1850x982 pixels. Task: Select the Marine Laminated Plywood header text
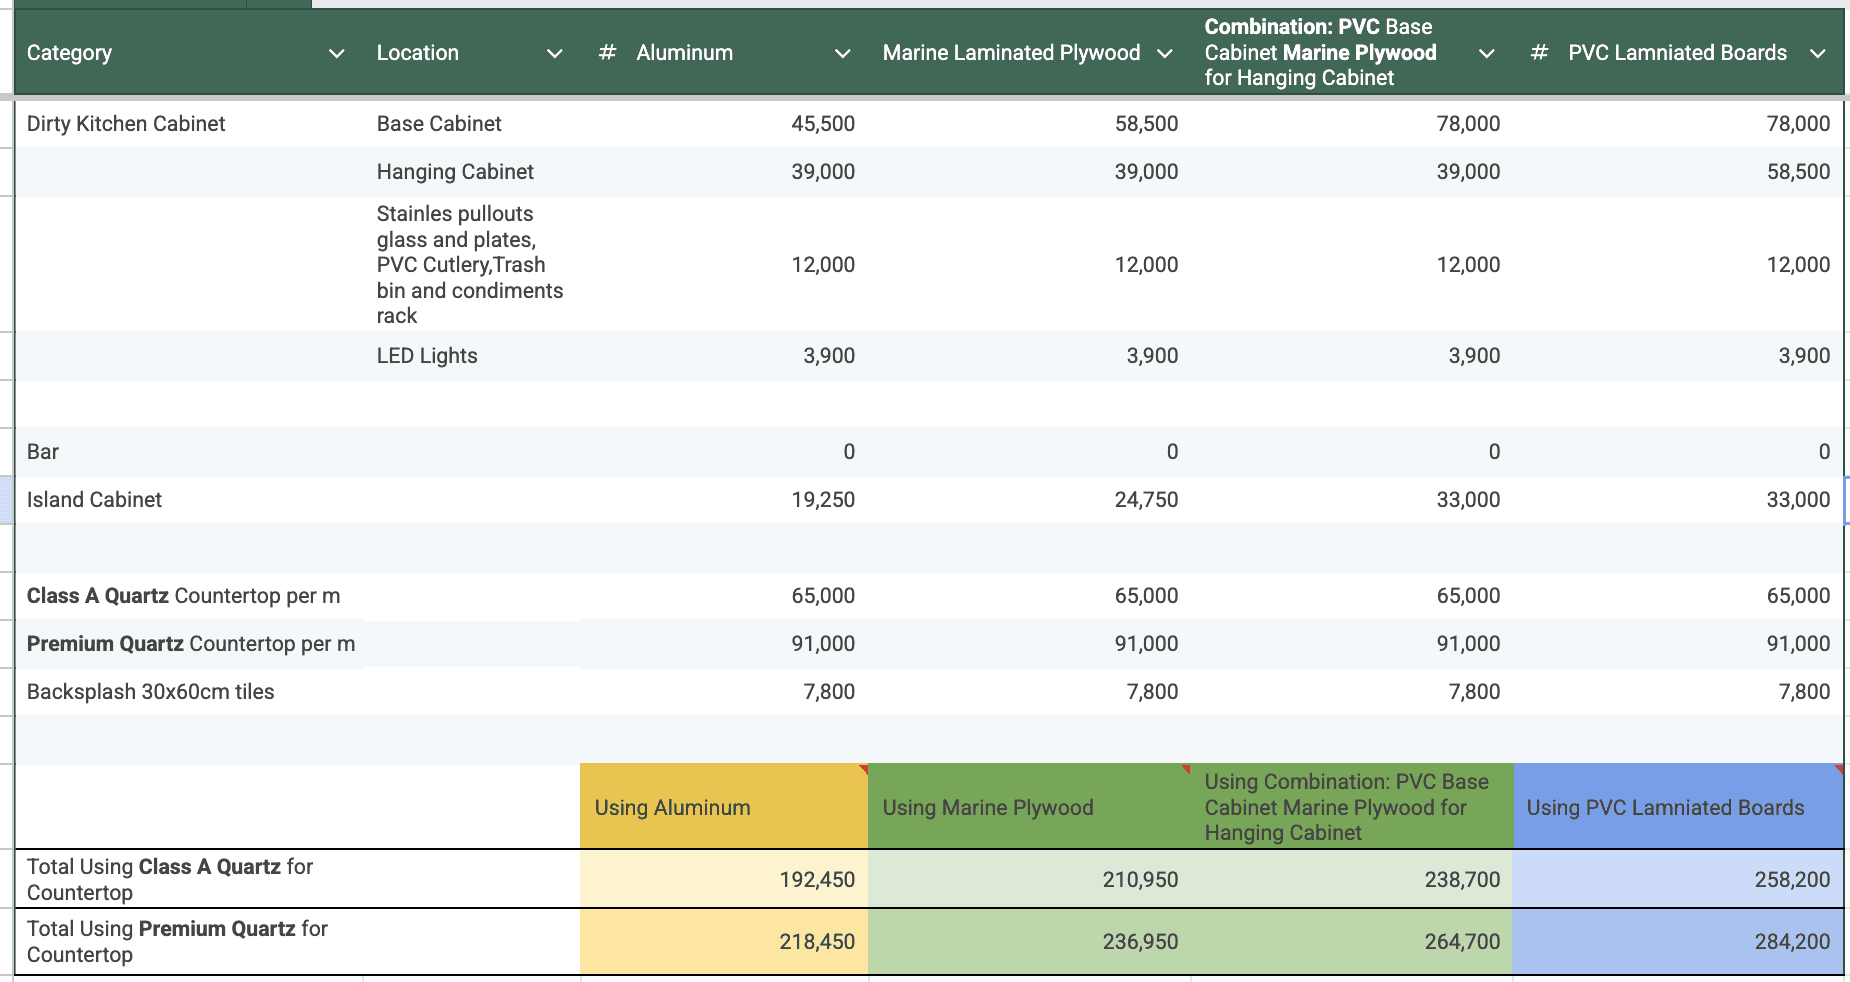coord(1011,53)
